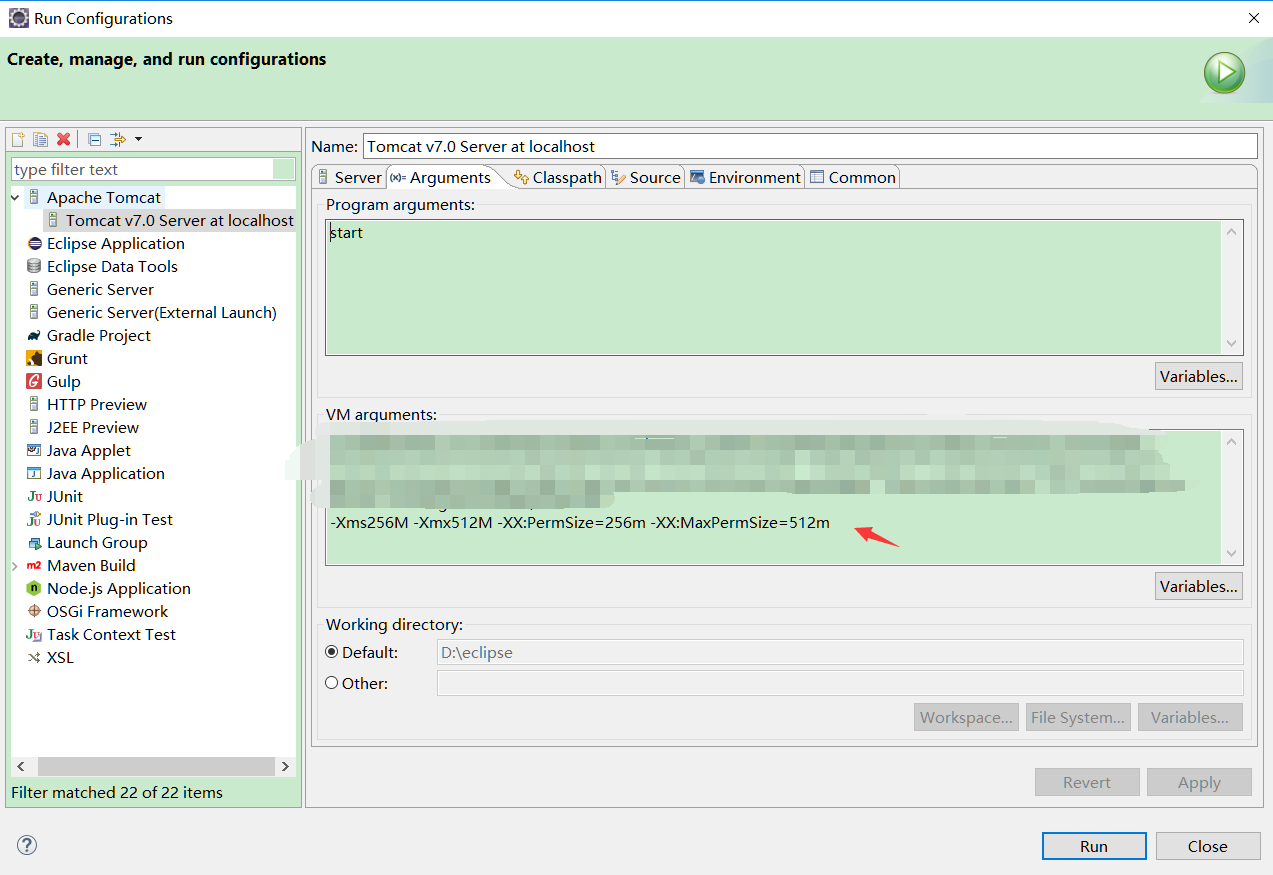The width and height of the screenshot is (1273, 875).
Task: Switch to the Environment tab
Action: coord(745,177)
